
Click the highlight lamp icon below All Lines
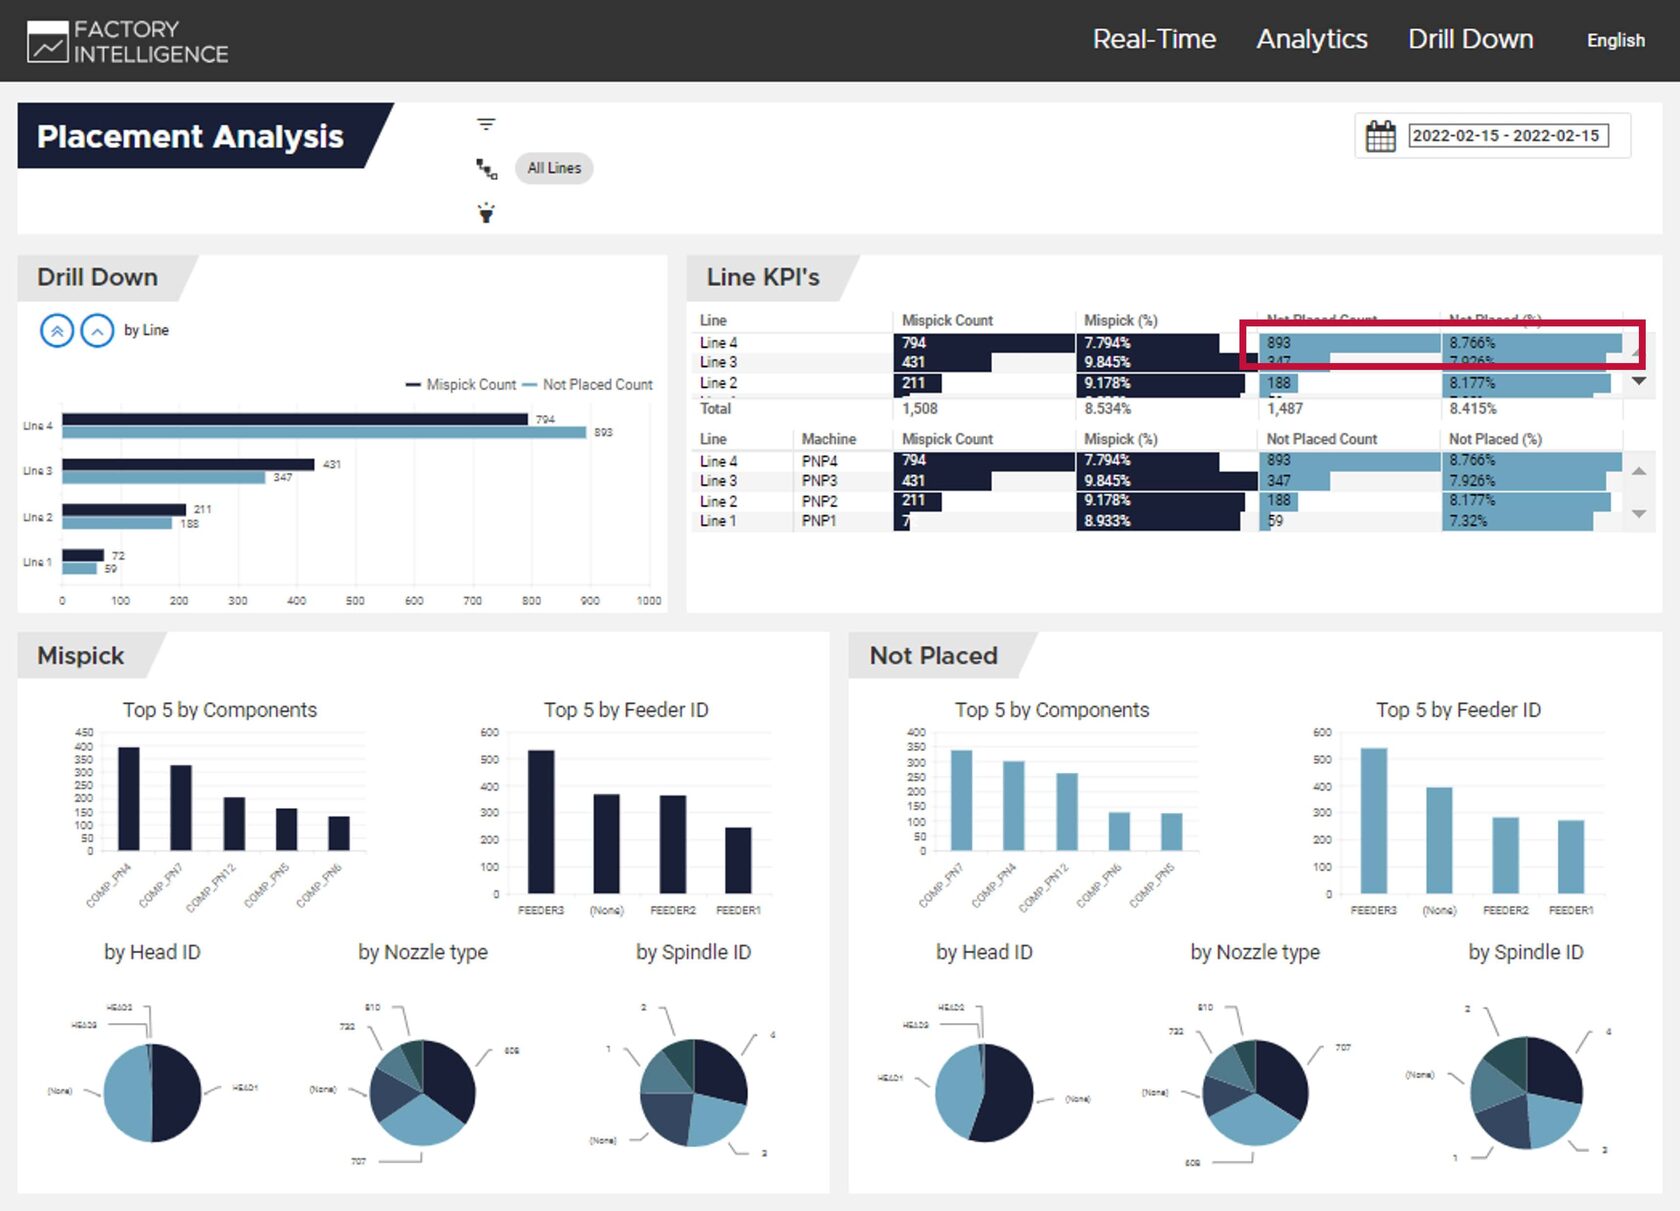[x=486, y=212]
